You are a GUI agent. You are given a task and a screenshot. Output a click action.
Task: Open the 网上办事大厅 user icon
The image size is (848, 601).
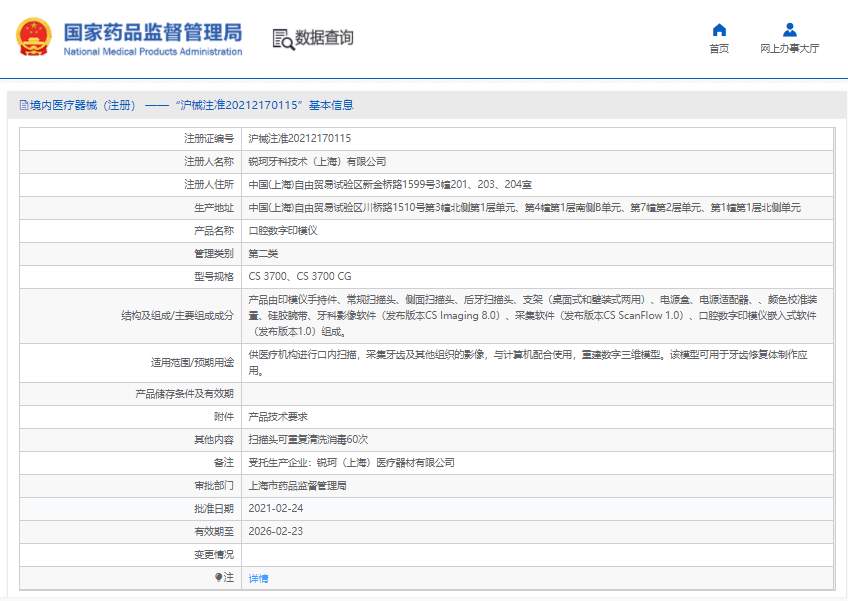[x=790, y=30]
